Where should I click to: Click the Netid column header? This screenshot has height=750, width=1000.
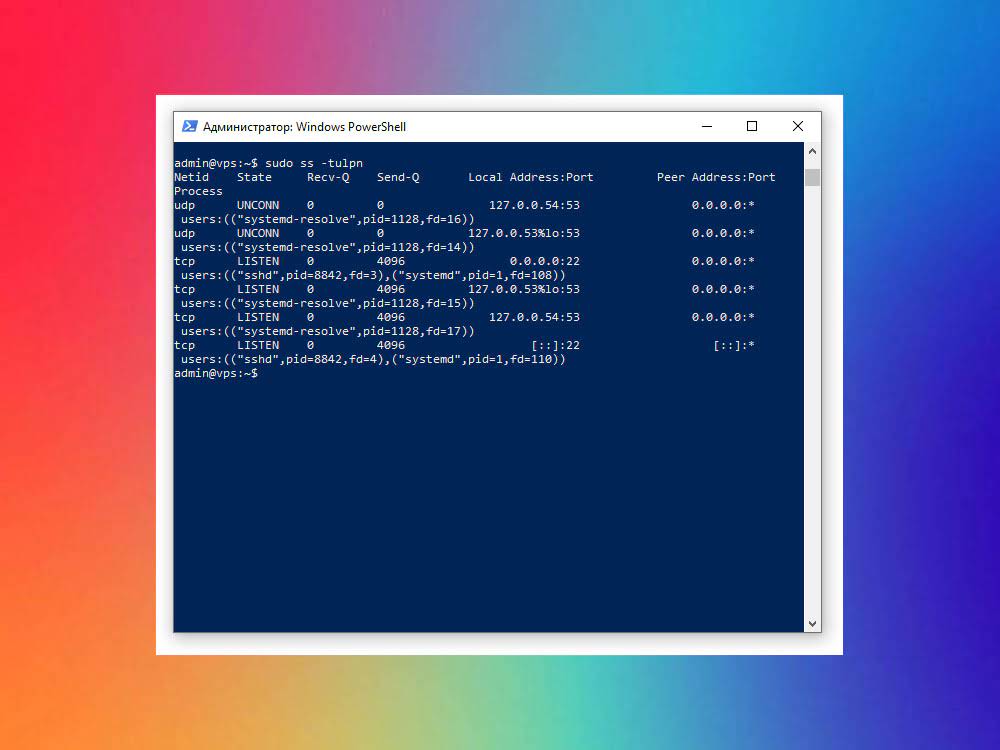pyautogui.click(x=191, y=177)
